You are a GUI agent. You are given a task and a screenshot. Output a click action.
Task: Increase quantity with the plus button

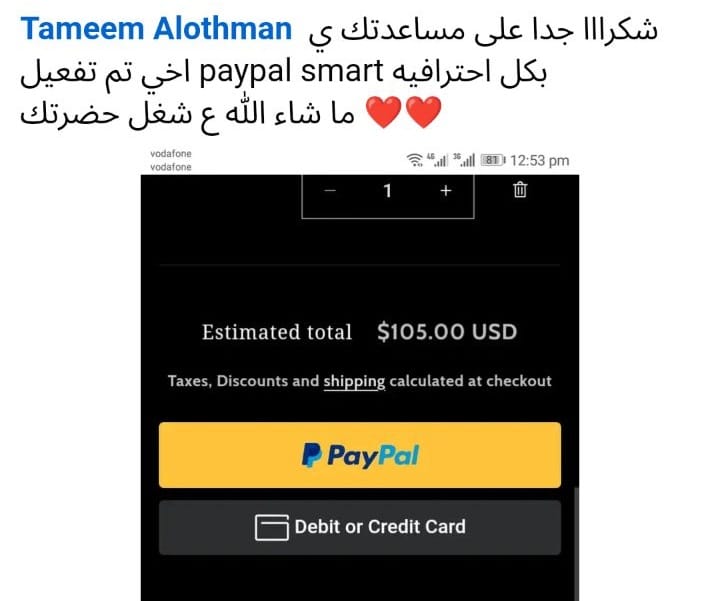point(445,191)
